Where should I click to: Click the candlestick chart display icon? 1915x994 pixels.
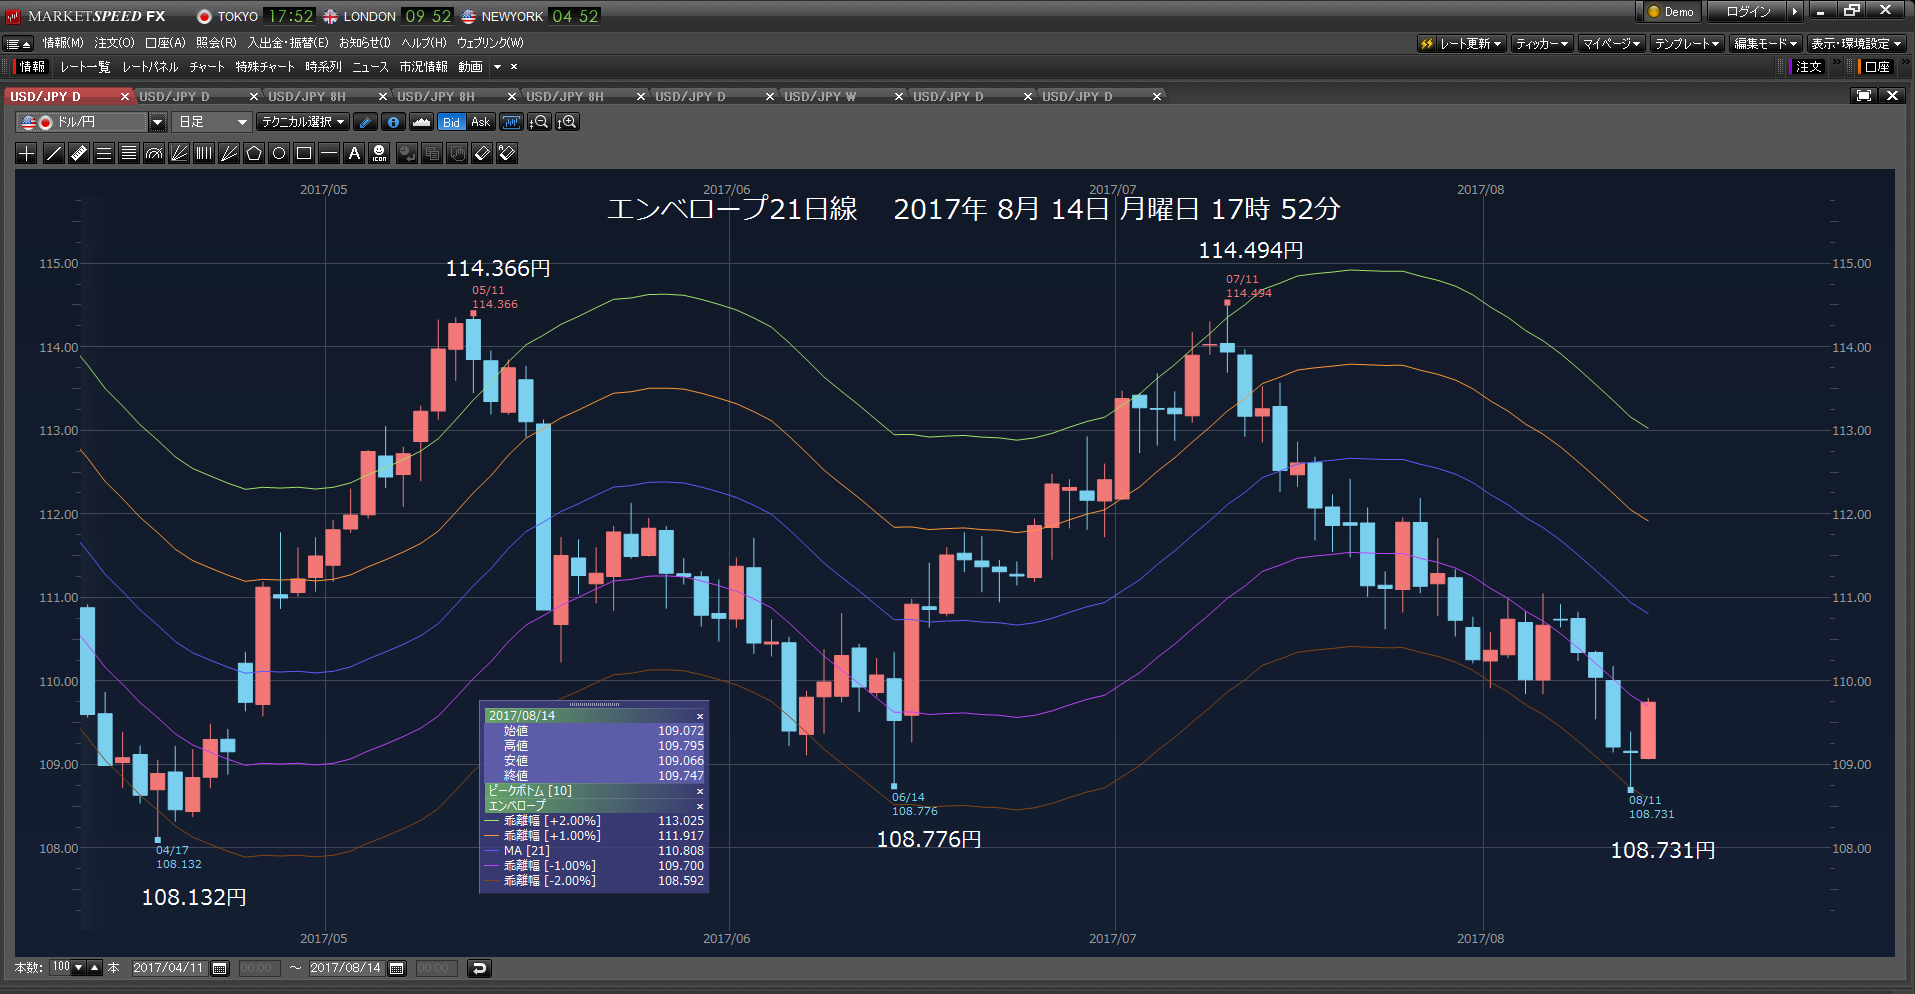[511, 122]
